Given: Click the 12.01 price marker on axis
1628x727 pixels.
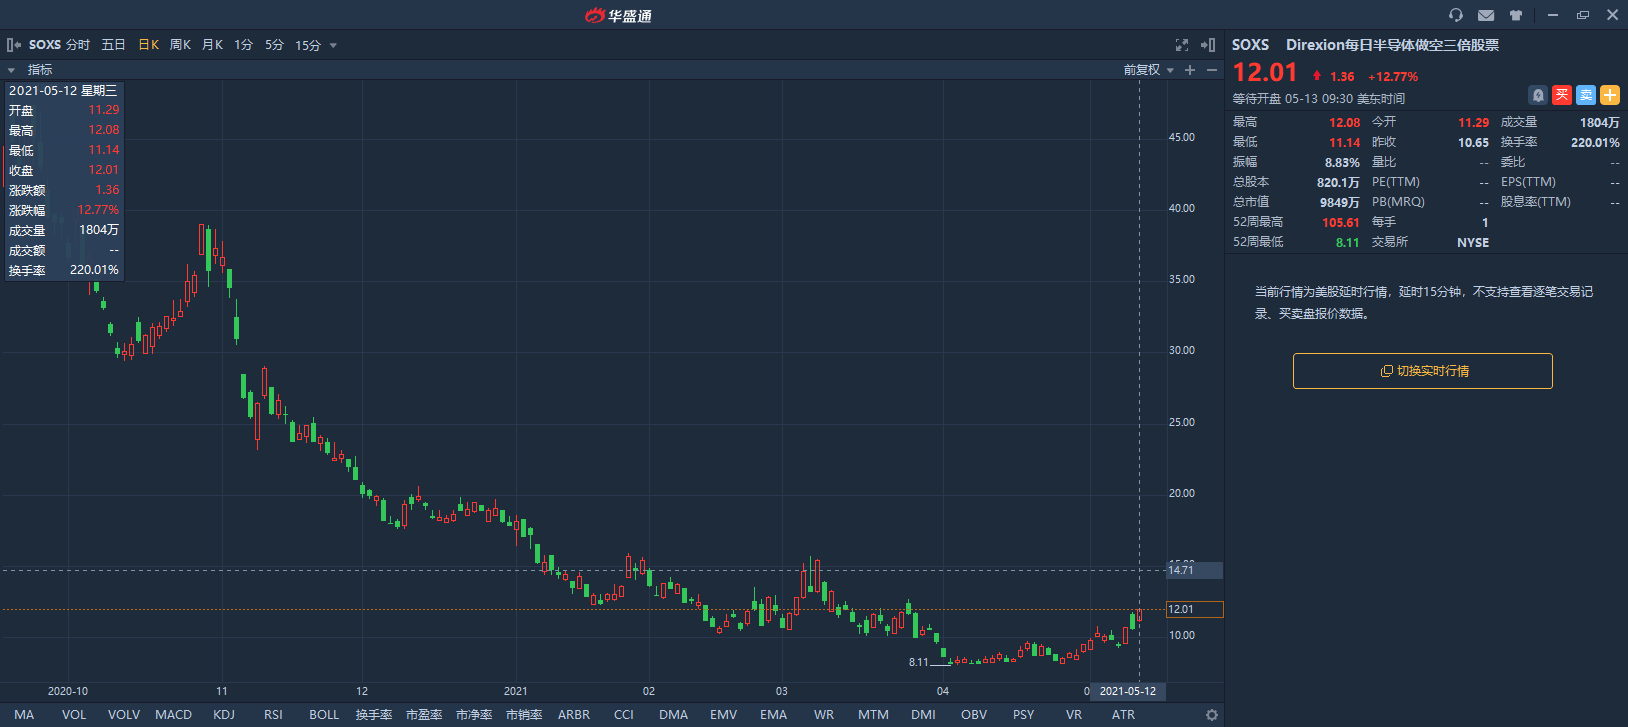Looking at the screenshot, I should click(1194, 609).
